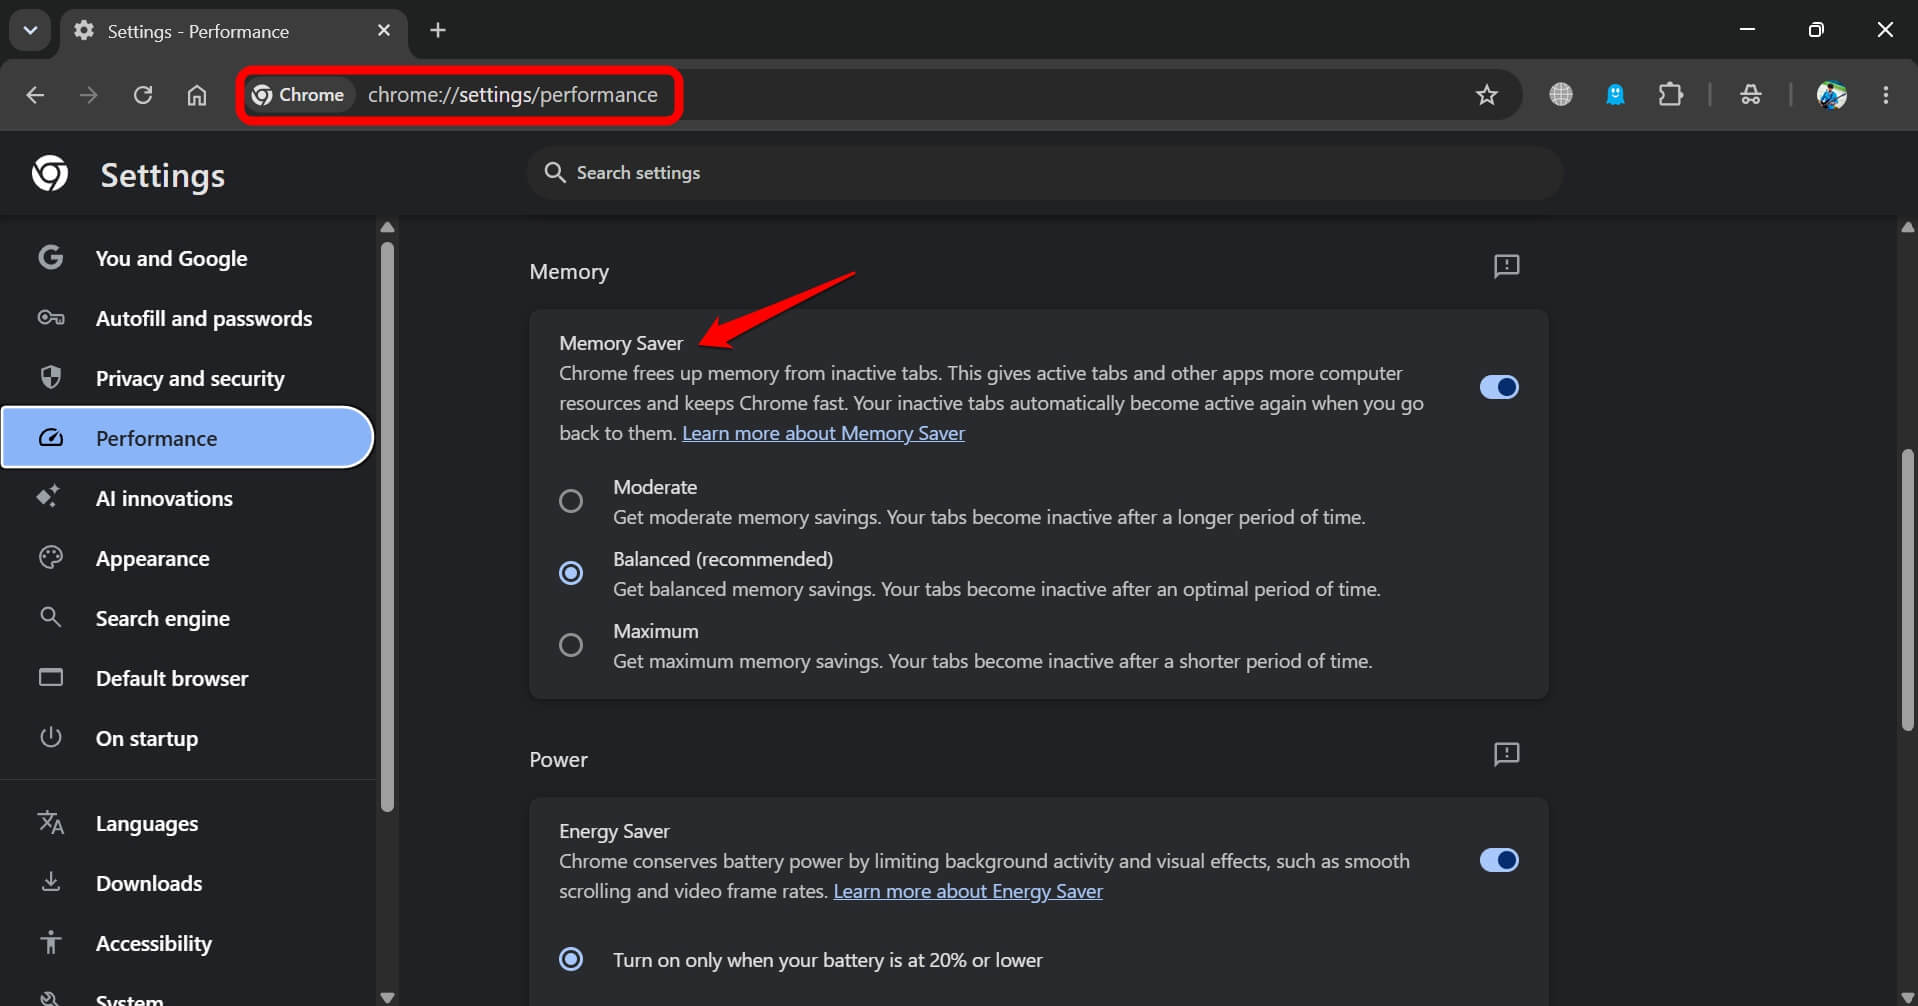
Task: Open the blue ghost extension icon
Action: (x=1615, y=95)
